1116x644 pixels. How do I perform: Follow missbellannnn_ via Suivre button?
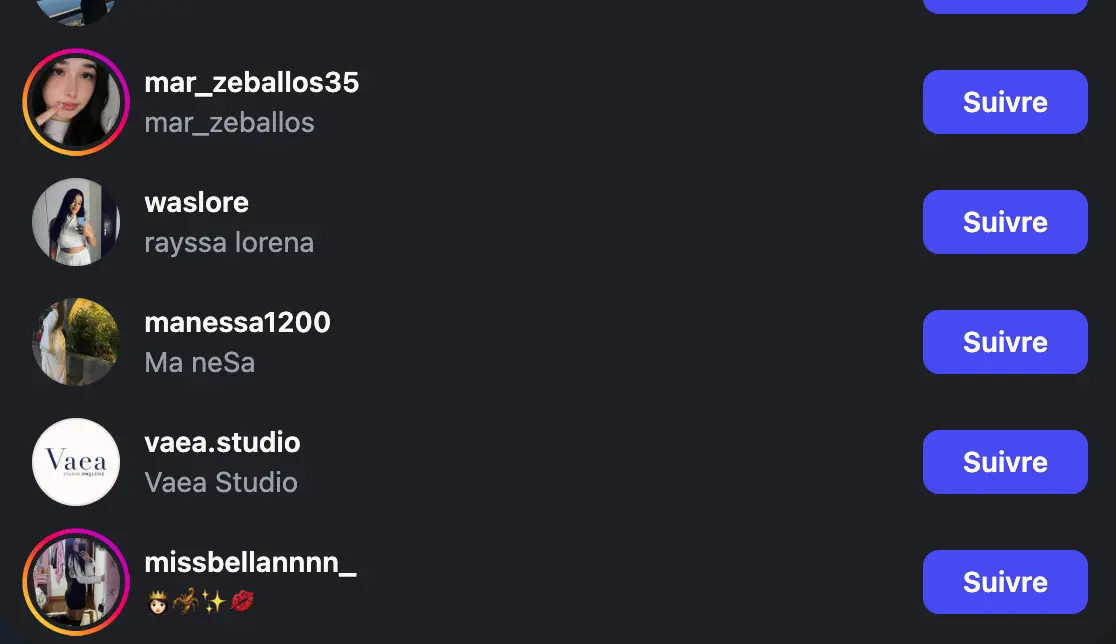tap(1004, 582)
